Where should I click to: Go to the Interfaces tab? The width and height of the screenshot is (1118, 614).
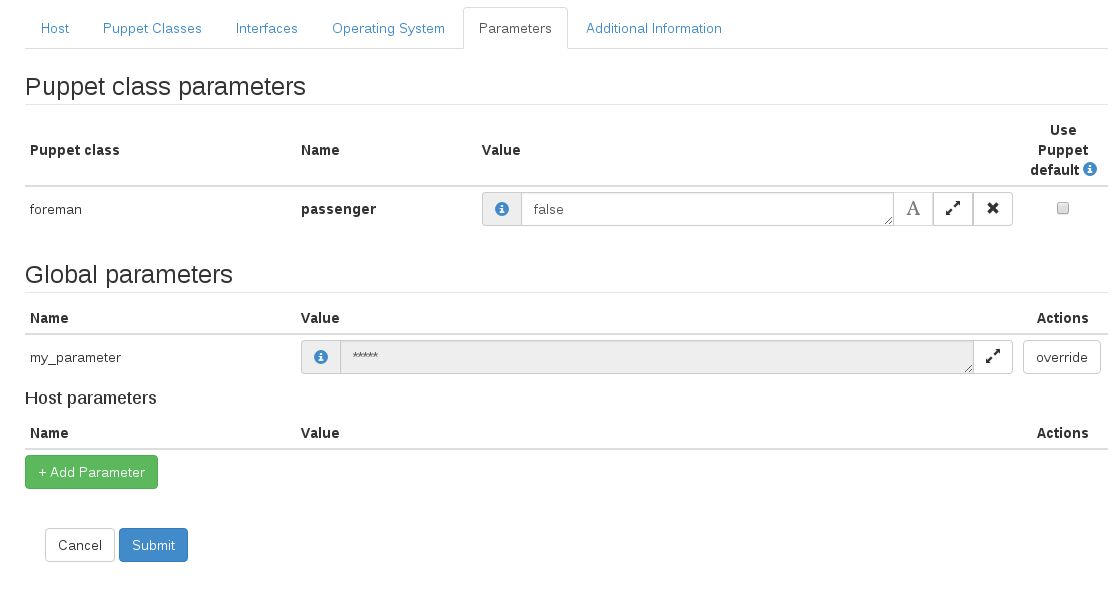267,29
